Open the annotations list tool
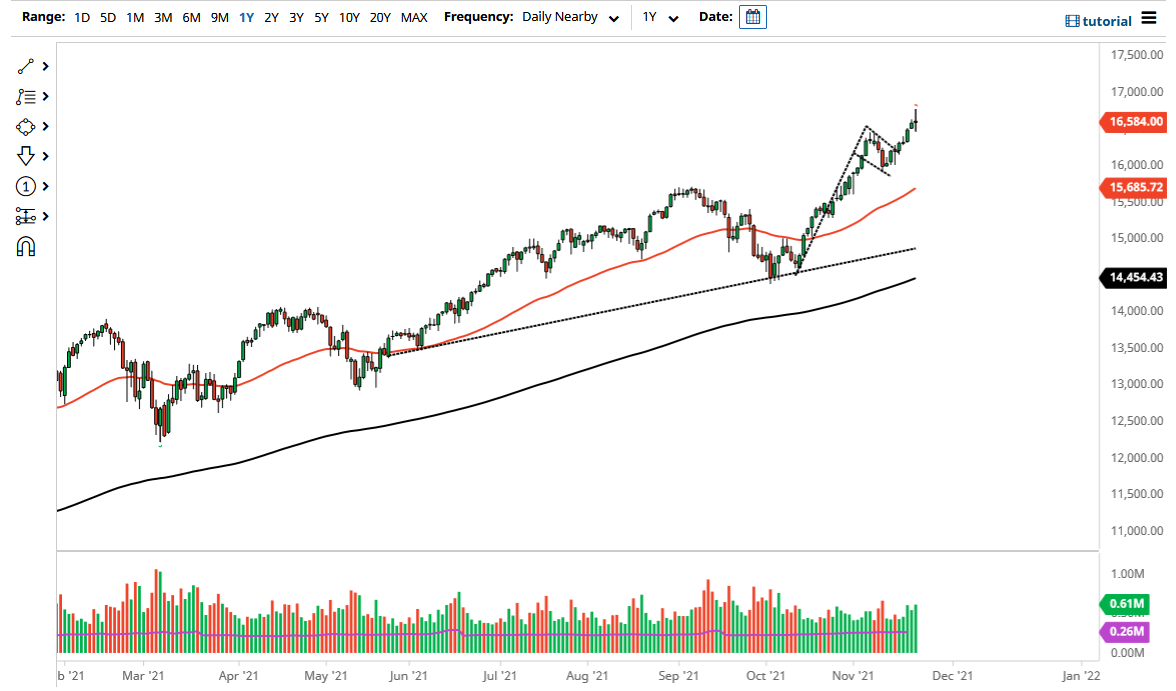Image resolution: width=1176 pixels, height=691 pixels. 27,96
